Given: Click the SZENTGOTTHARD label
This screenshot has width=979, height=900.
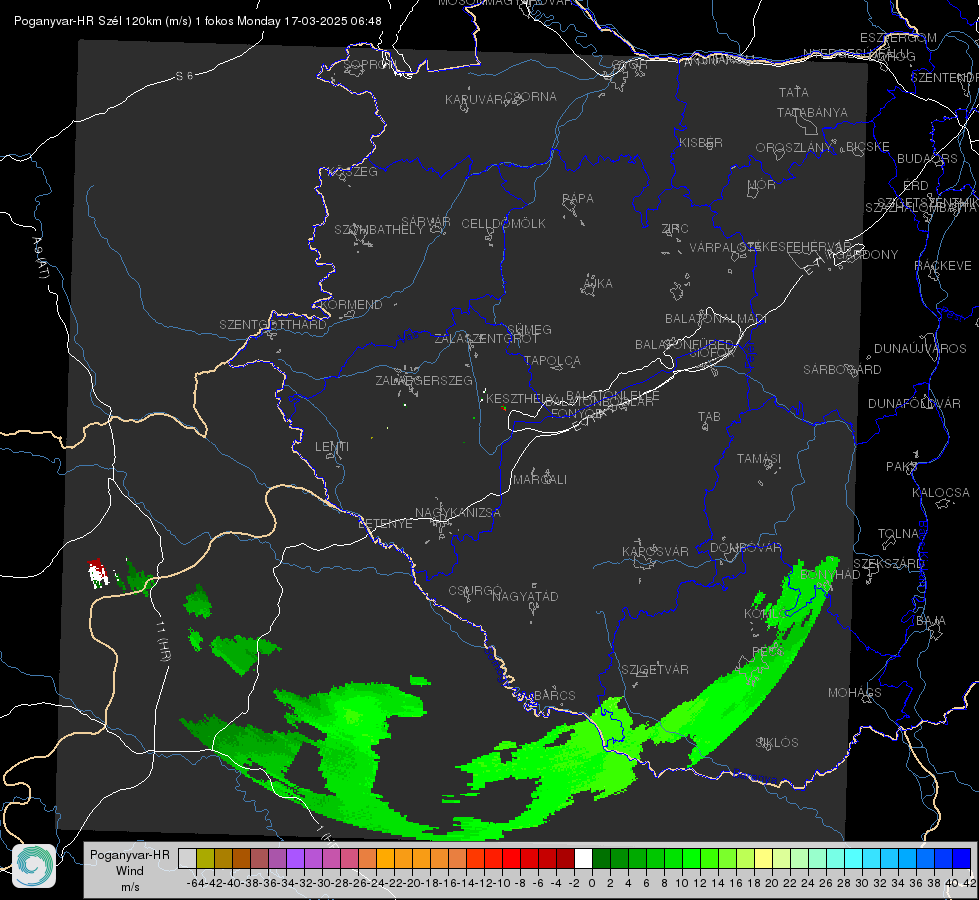Looking at the screenshot, I should [x=273, y=325].
